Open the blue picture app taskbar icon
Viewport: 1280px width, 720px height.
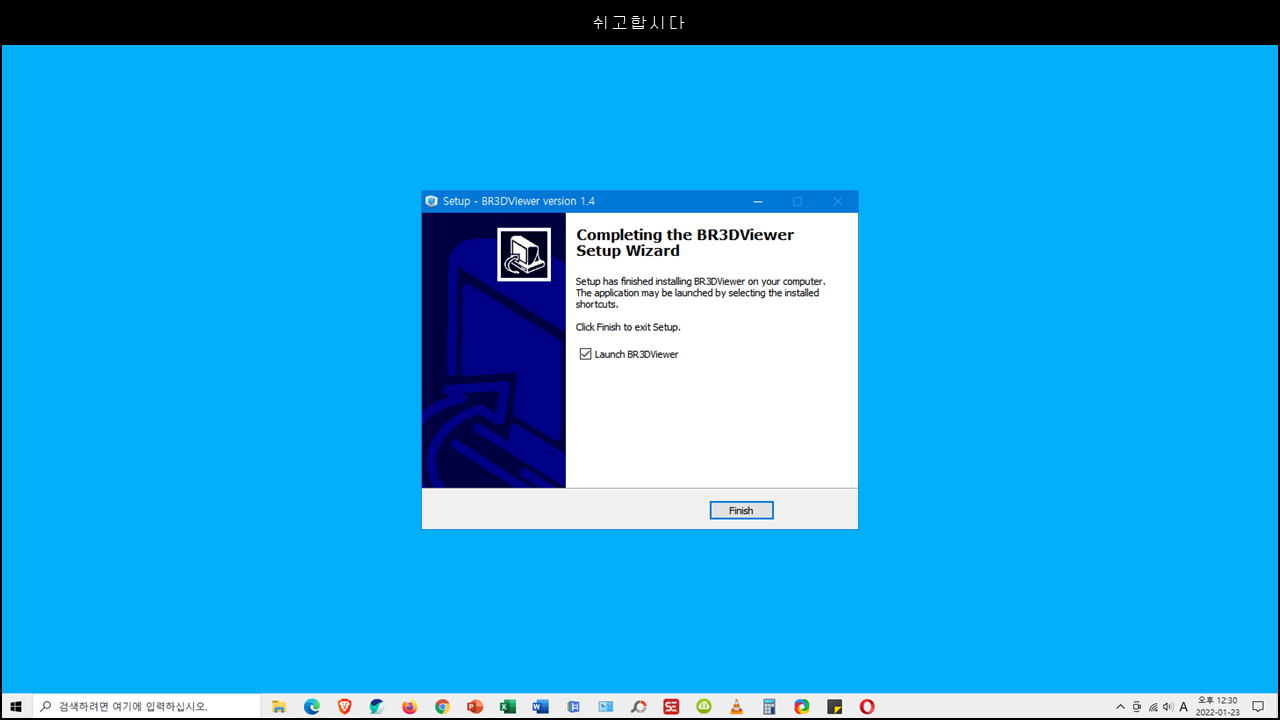606,706
